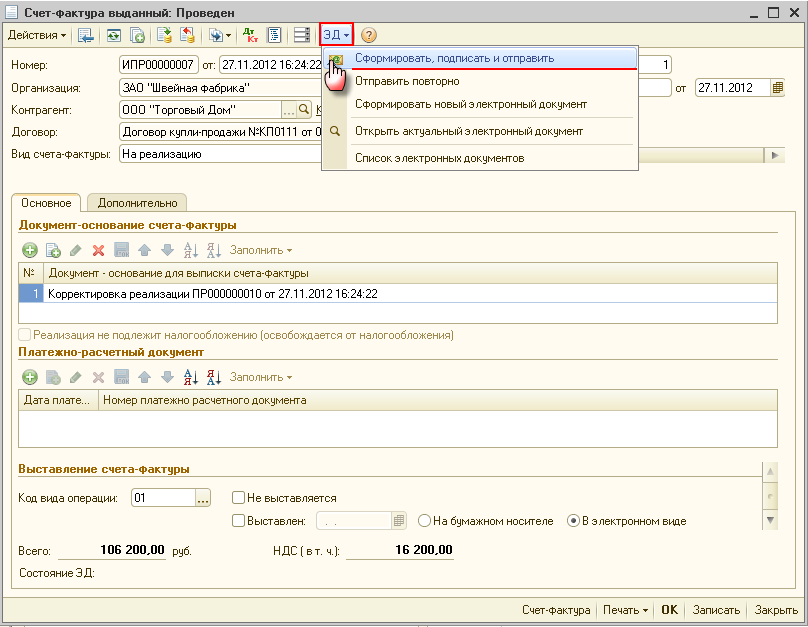Image resolution: width=808 pixels, height=627 pixels.
Task: Open calendar picker beside date 27.11.2012
Action: 777,87
